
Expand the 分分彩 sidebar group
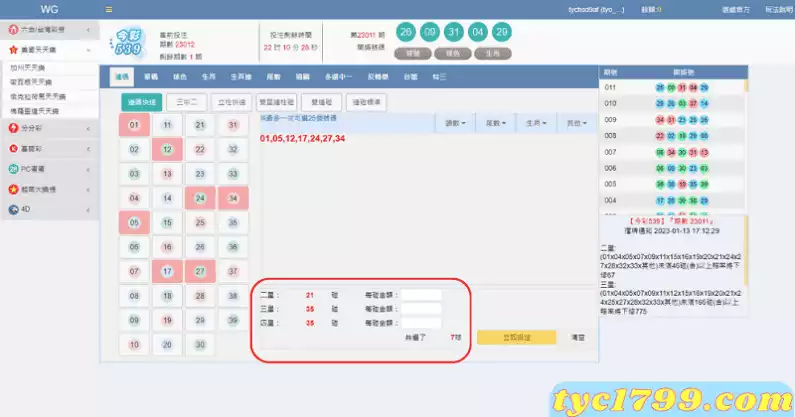tap(88, 129)
